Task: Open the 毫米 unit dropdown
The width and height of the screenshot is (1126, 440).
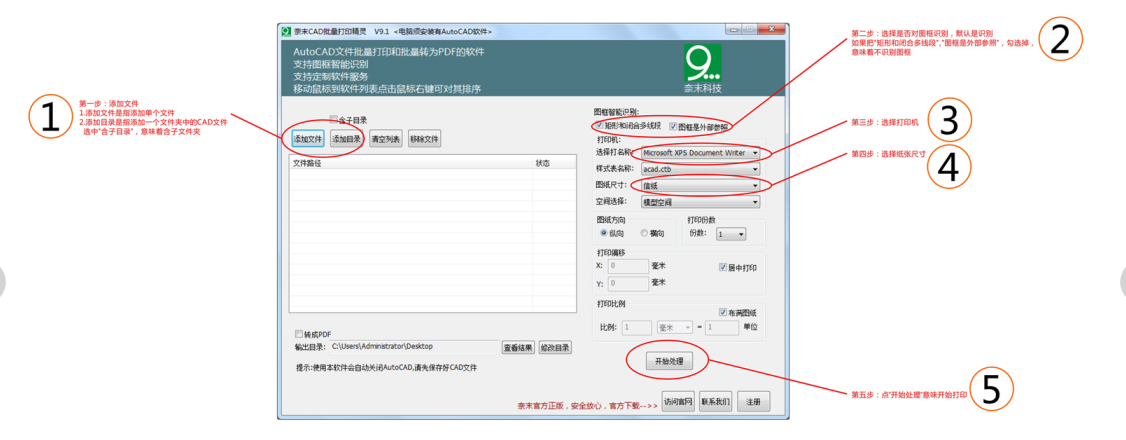Action: pos(675,327)
